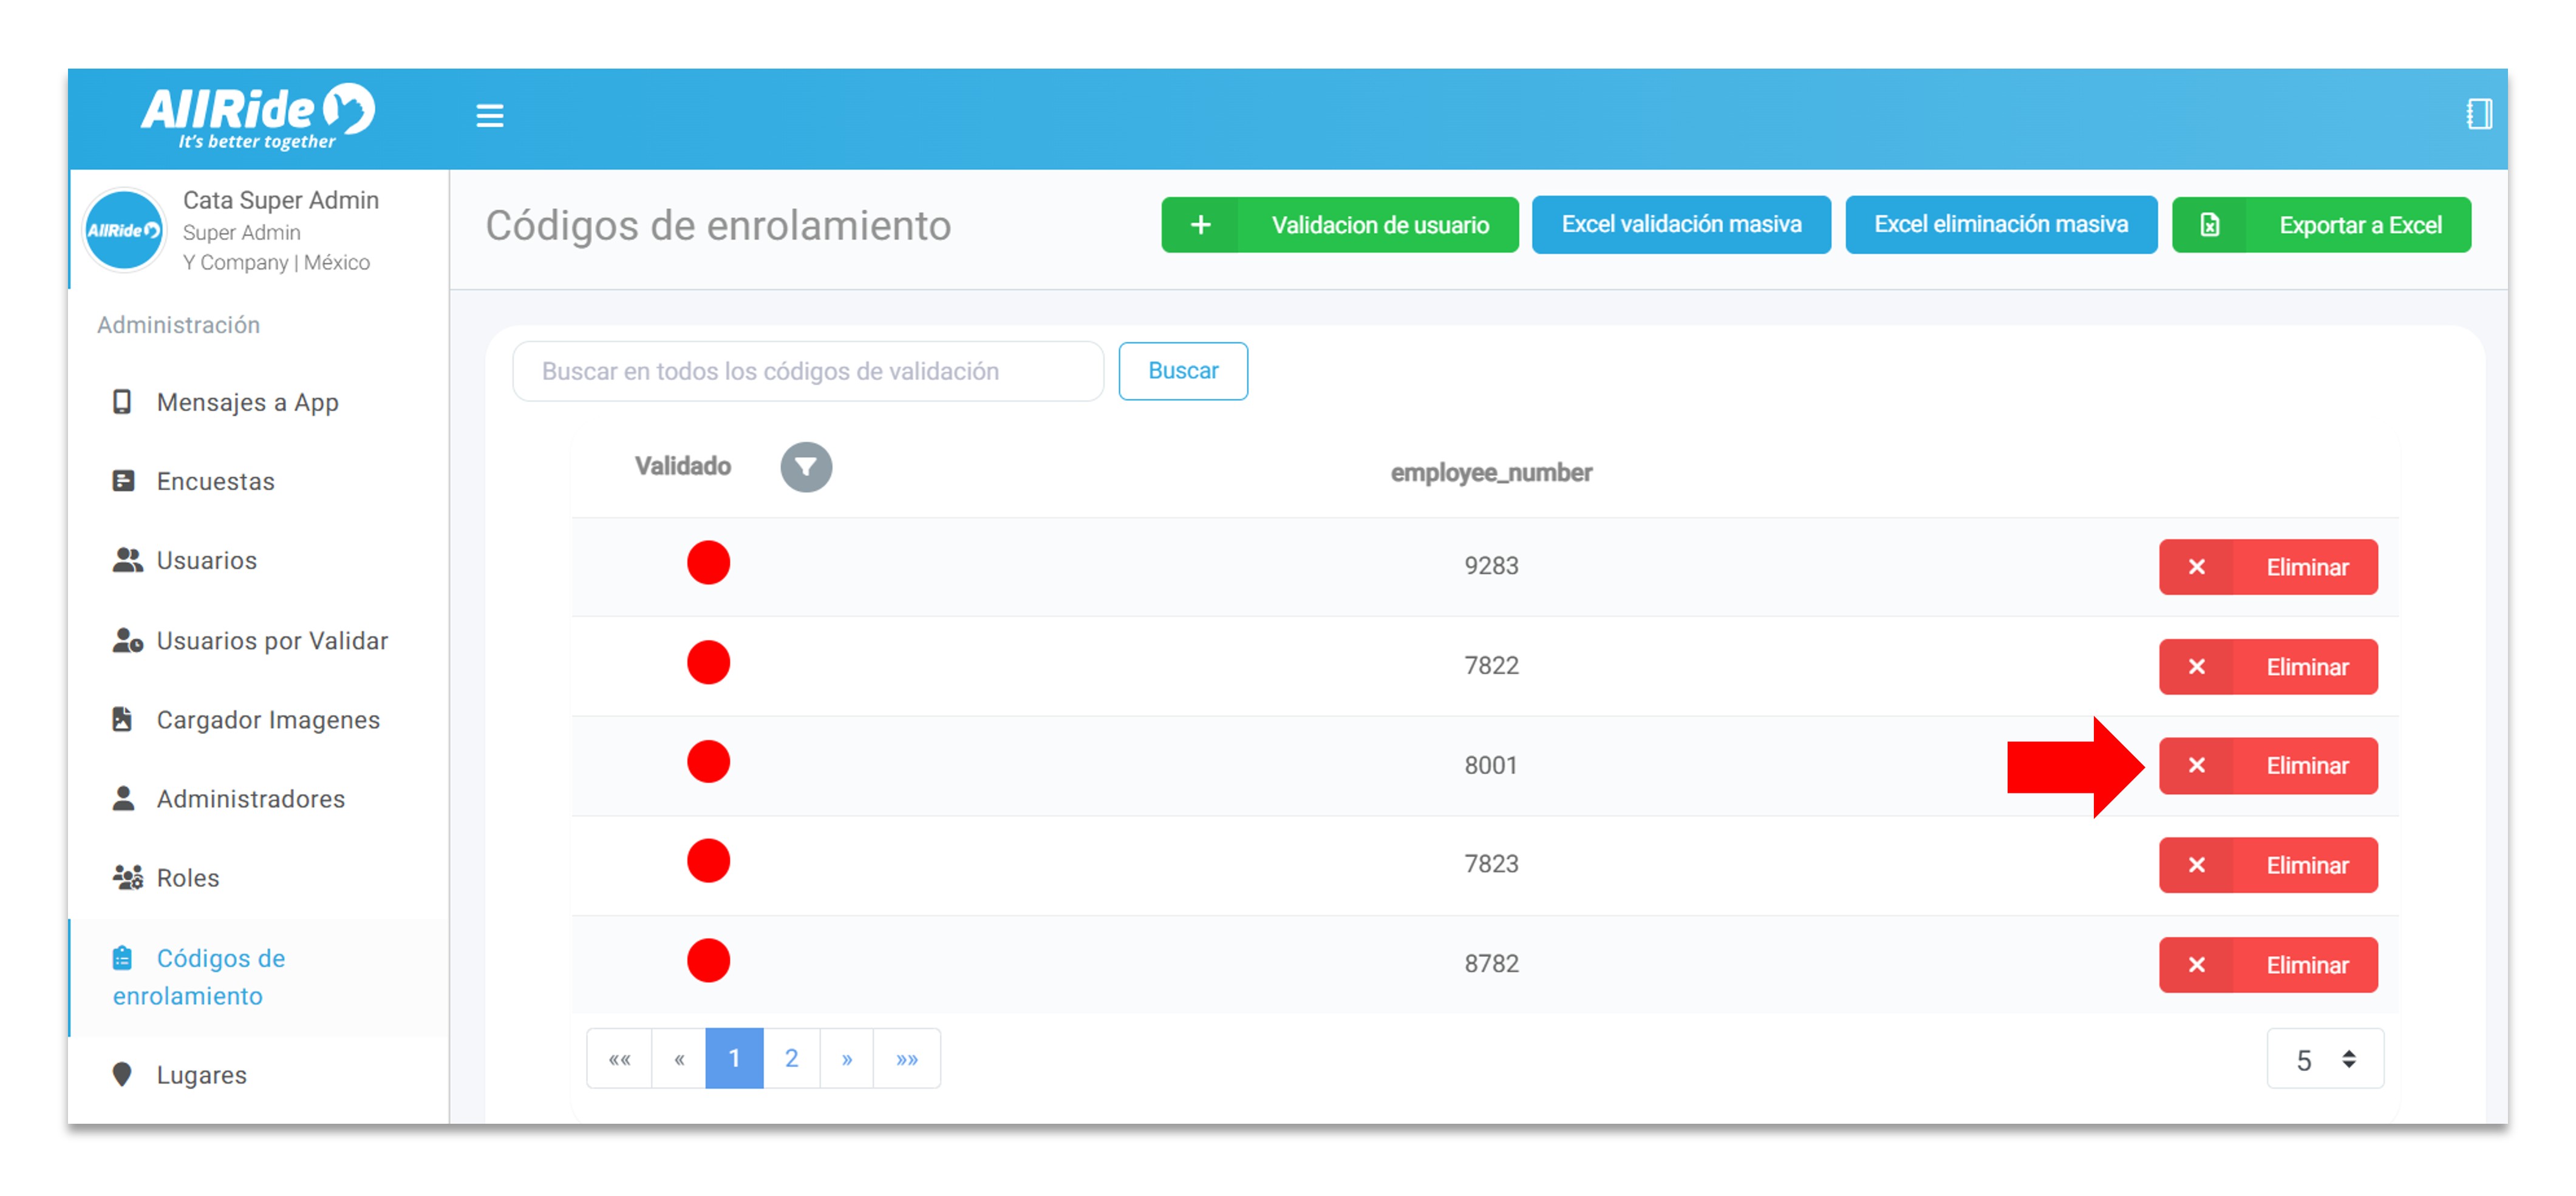Open the Roles menu item

[187, 877]
